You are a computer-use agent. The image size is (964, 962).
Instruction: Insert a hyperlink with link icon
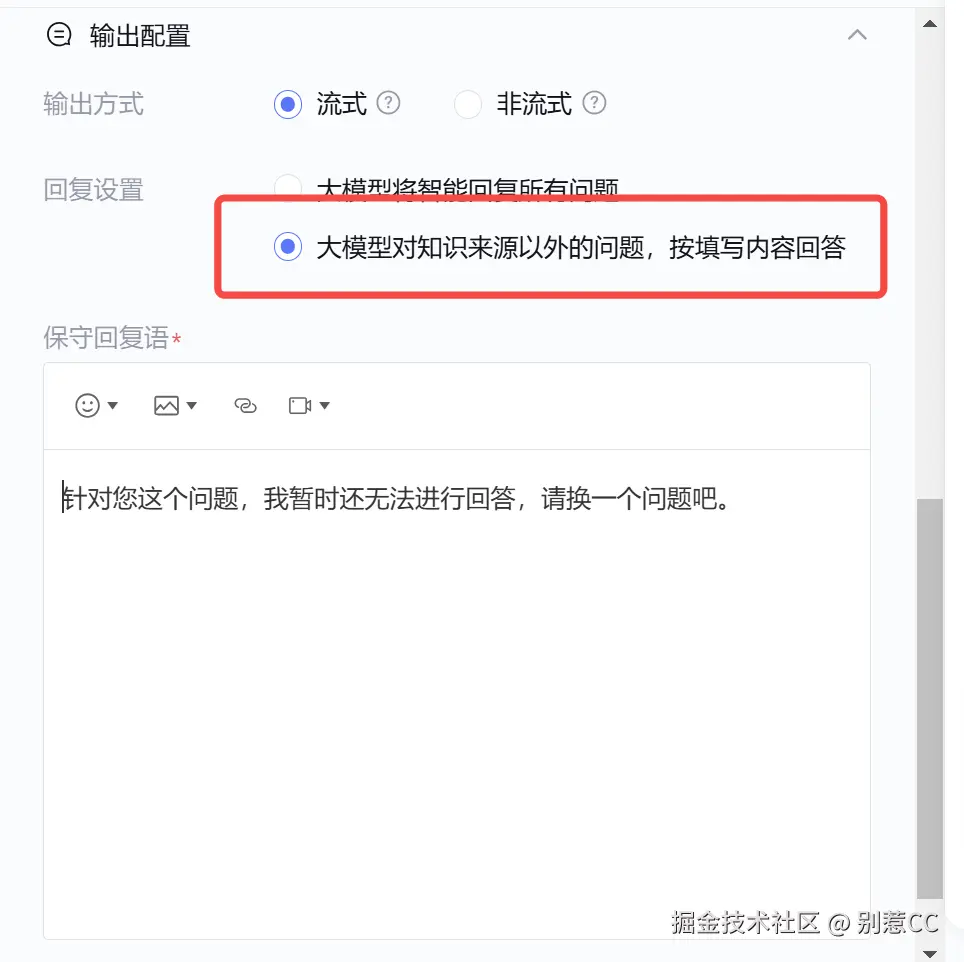click(x=245, y=406)
